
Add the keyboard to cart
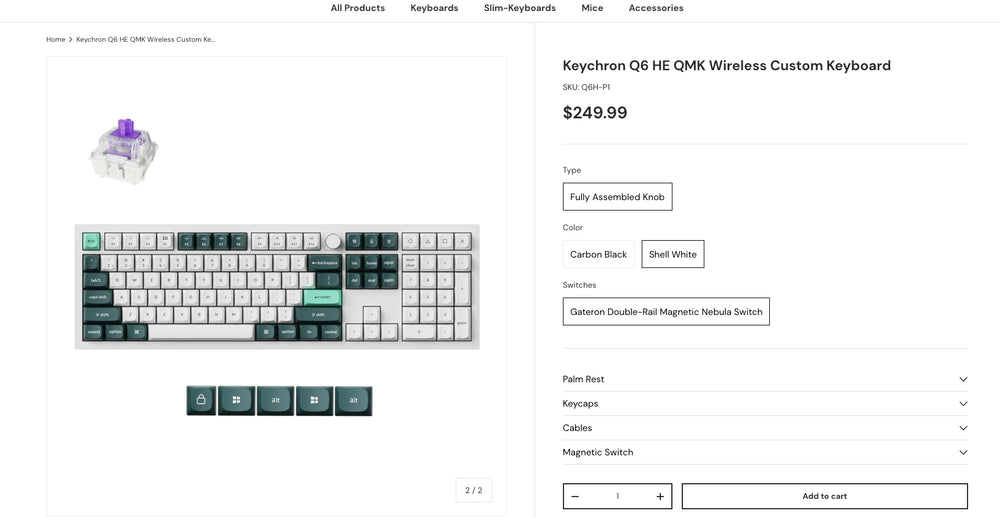click(825, 496)
